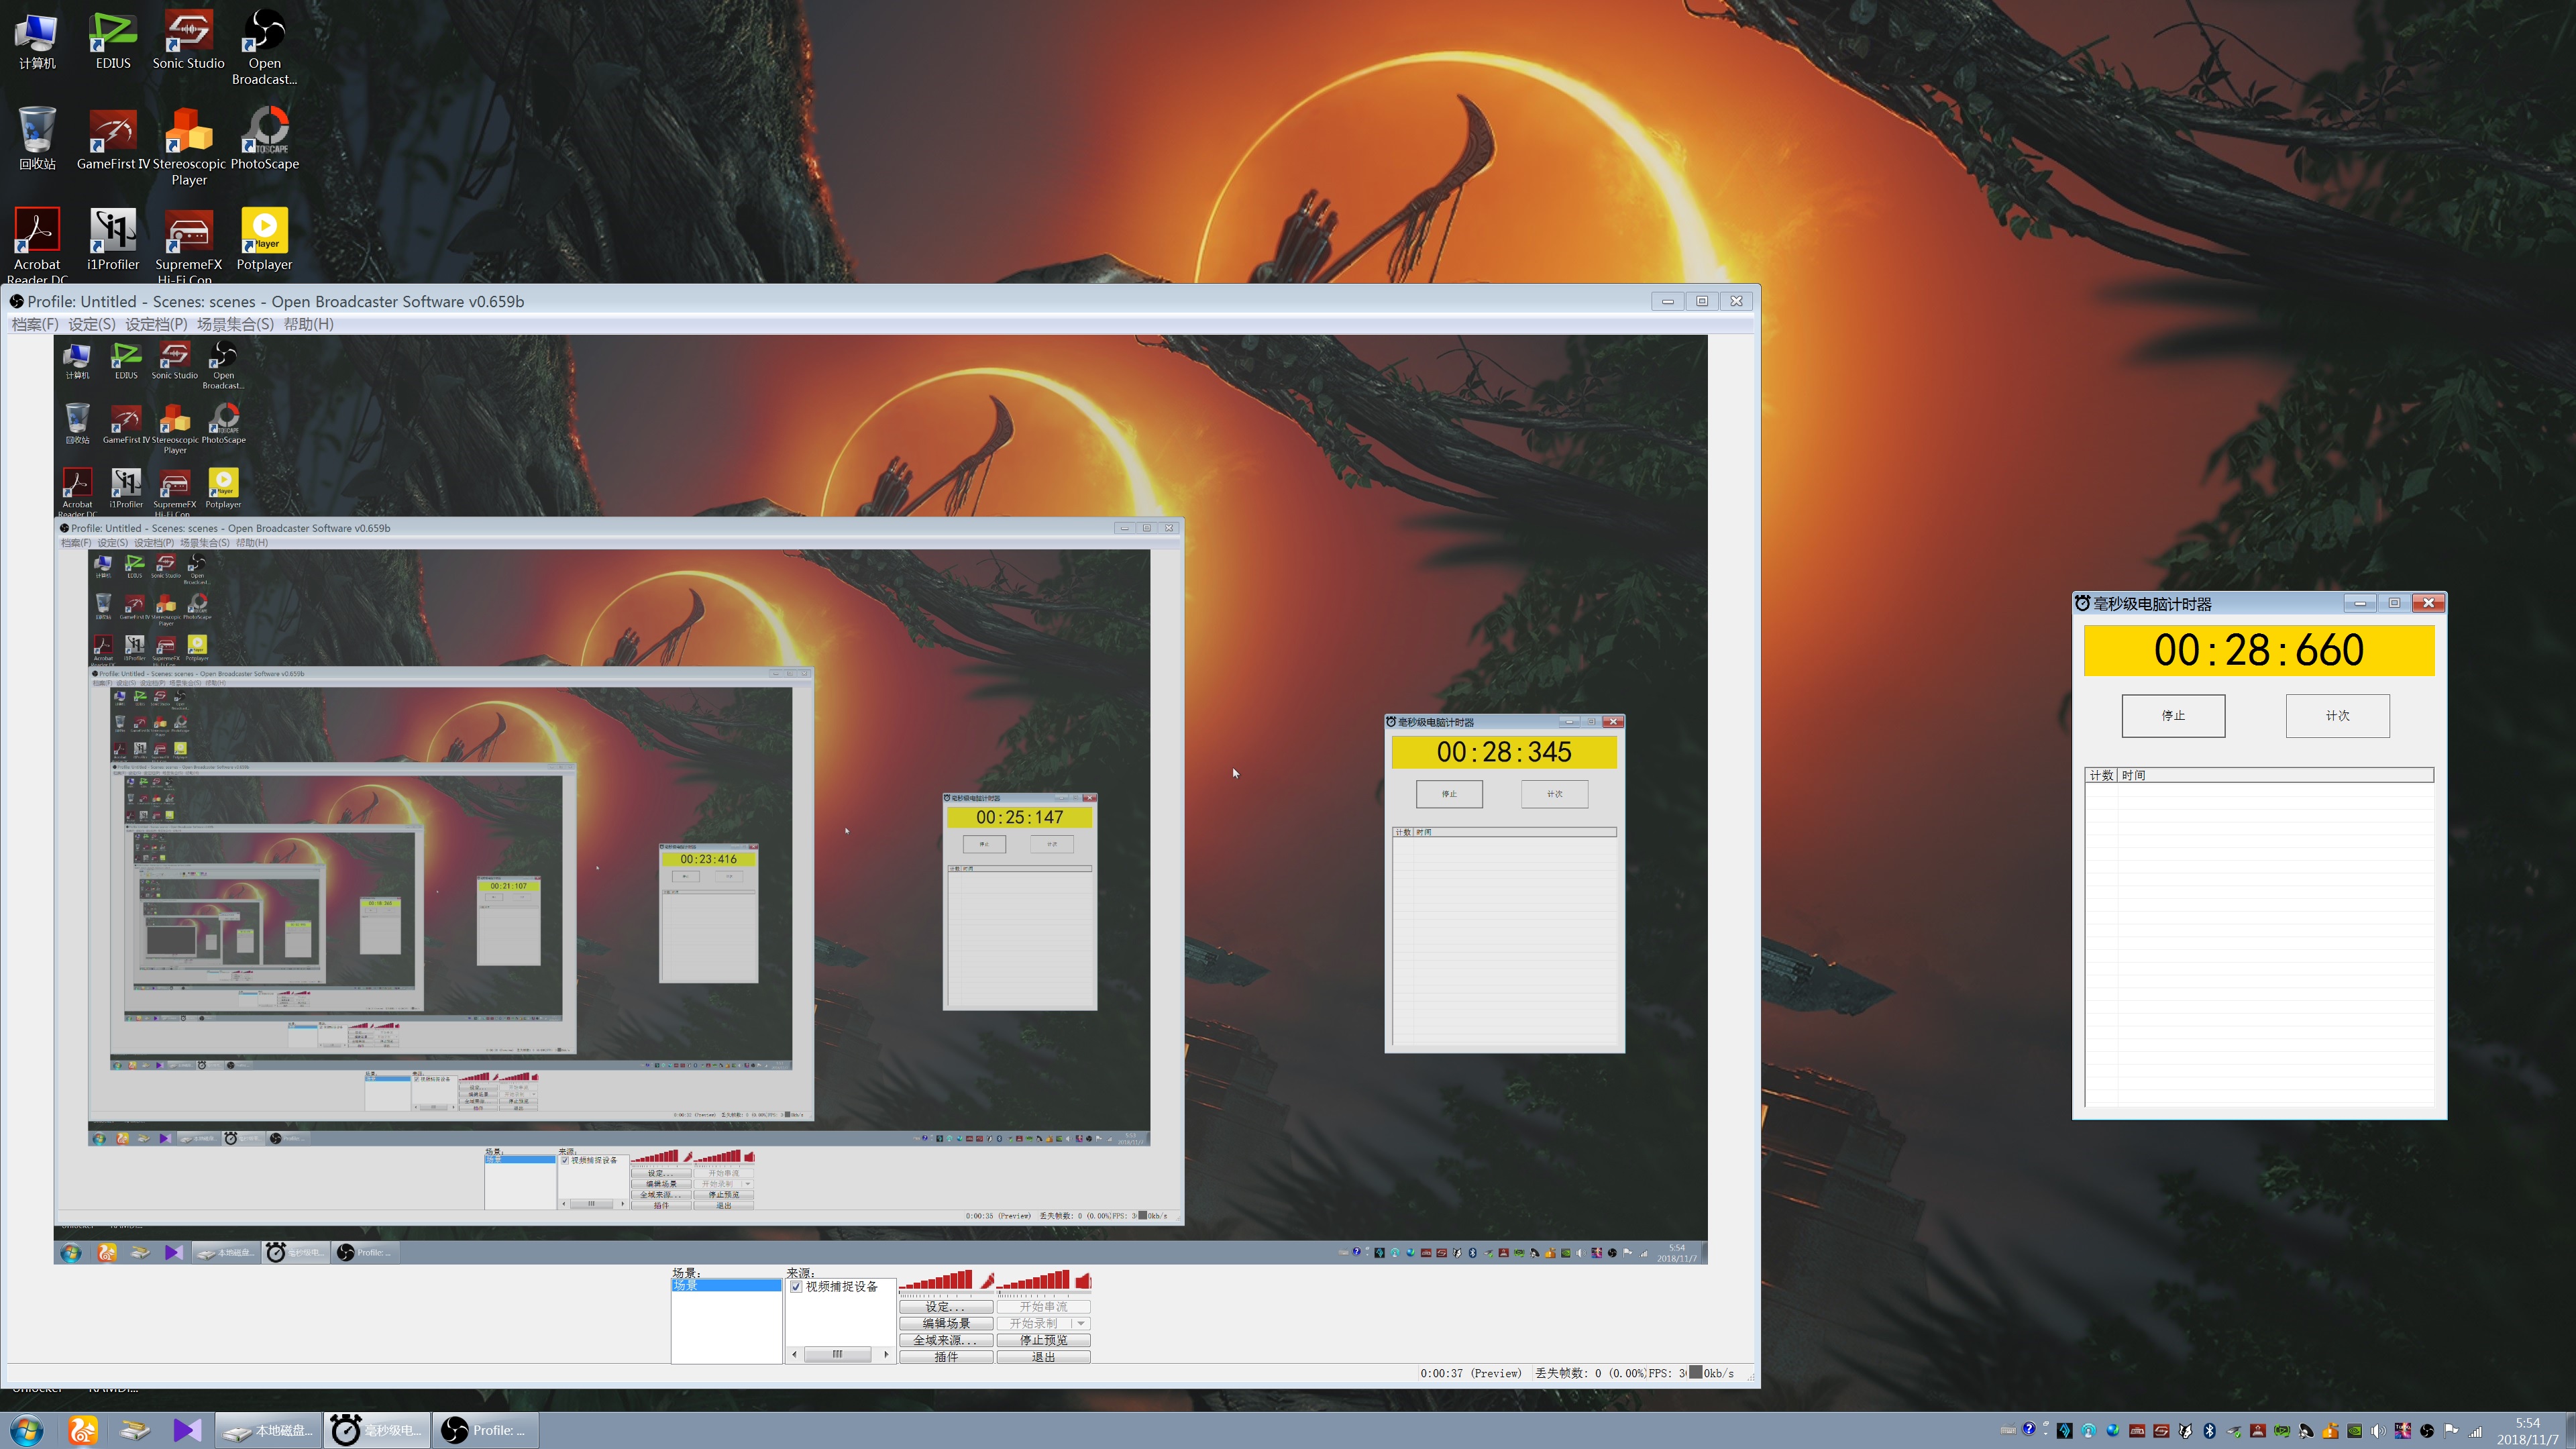Click the 停止 button in timer
Viewport: 2576px width, 1449px height.
point(2173,716)
